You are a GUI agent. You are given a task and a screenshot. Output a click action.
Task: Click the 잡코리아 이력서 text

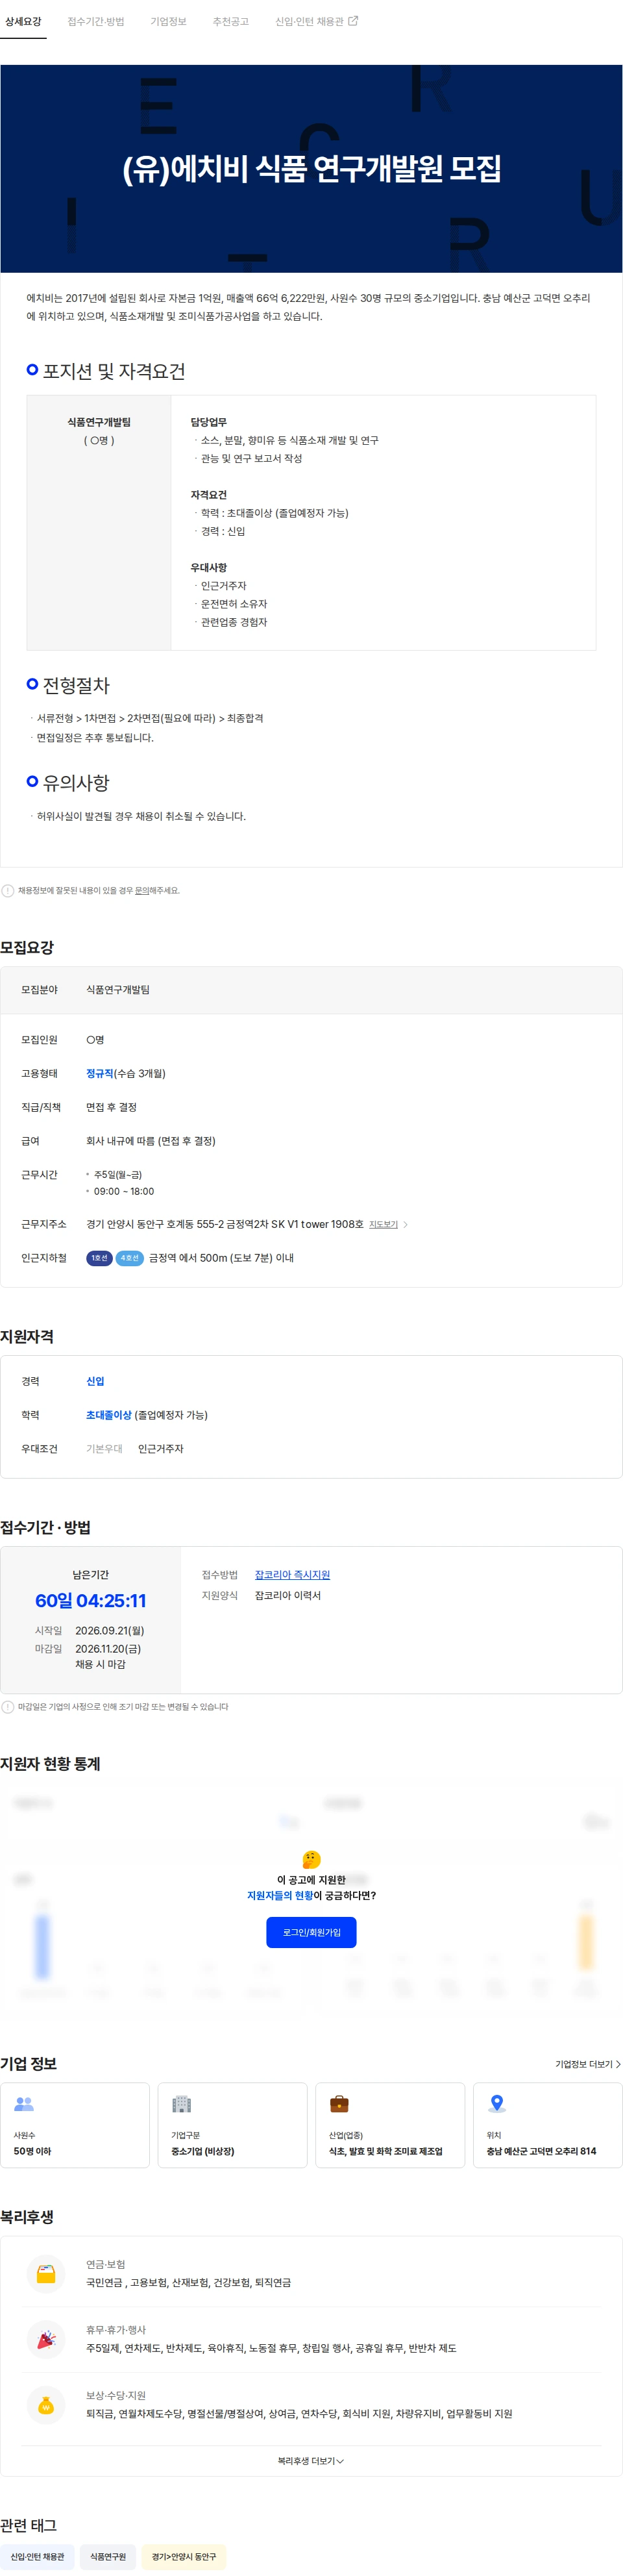point(288,1596)
